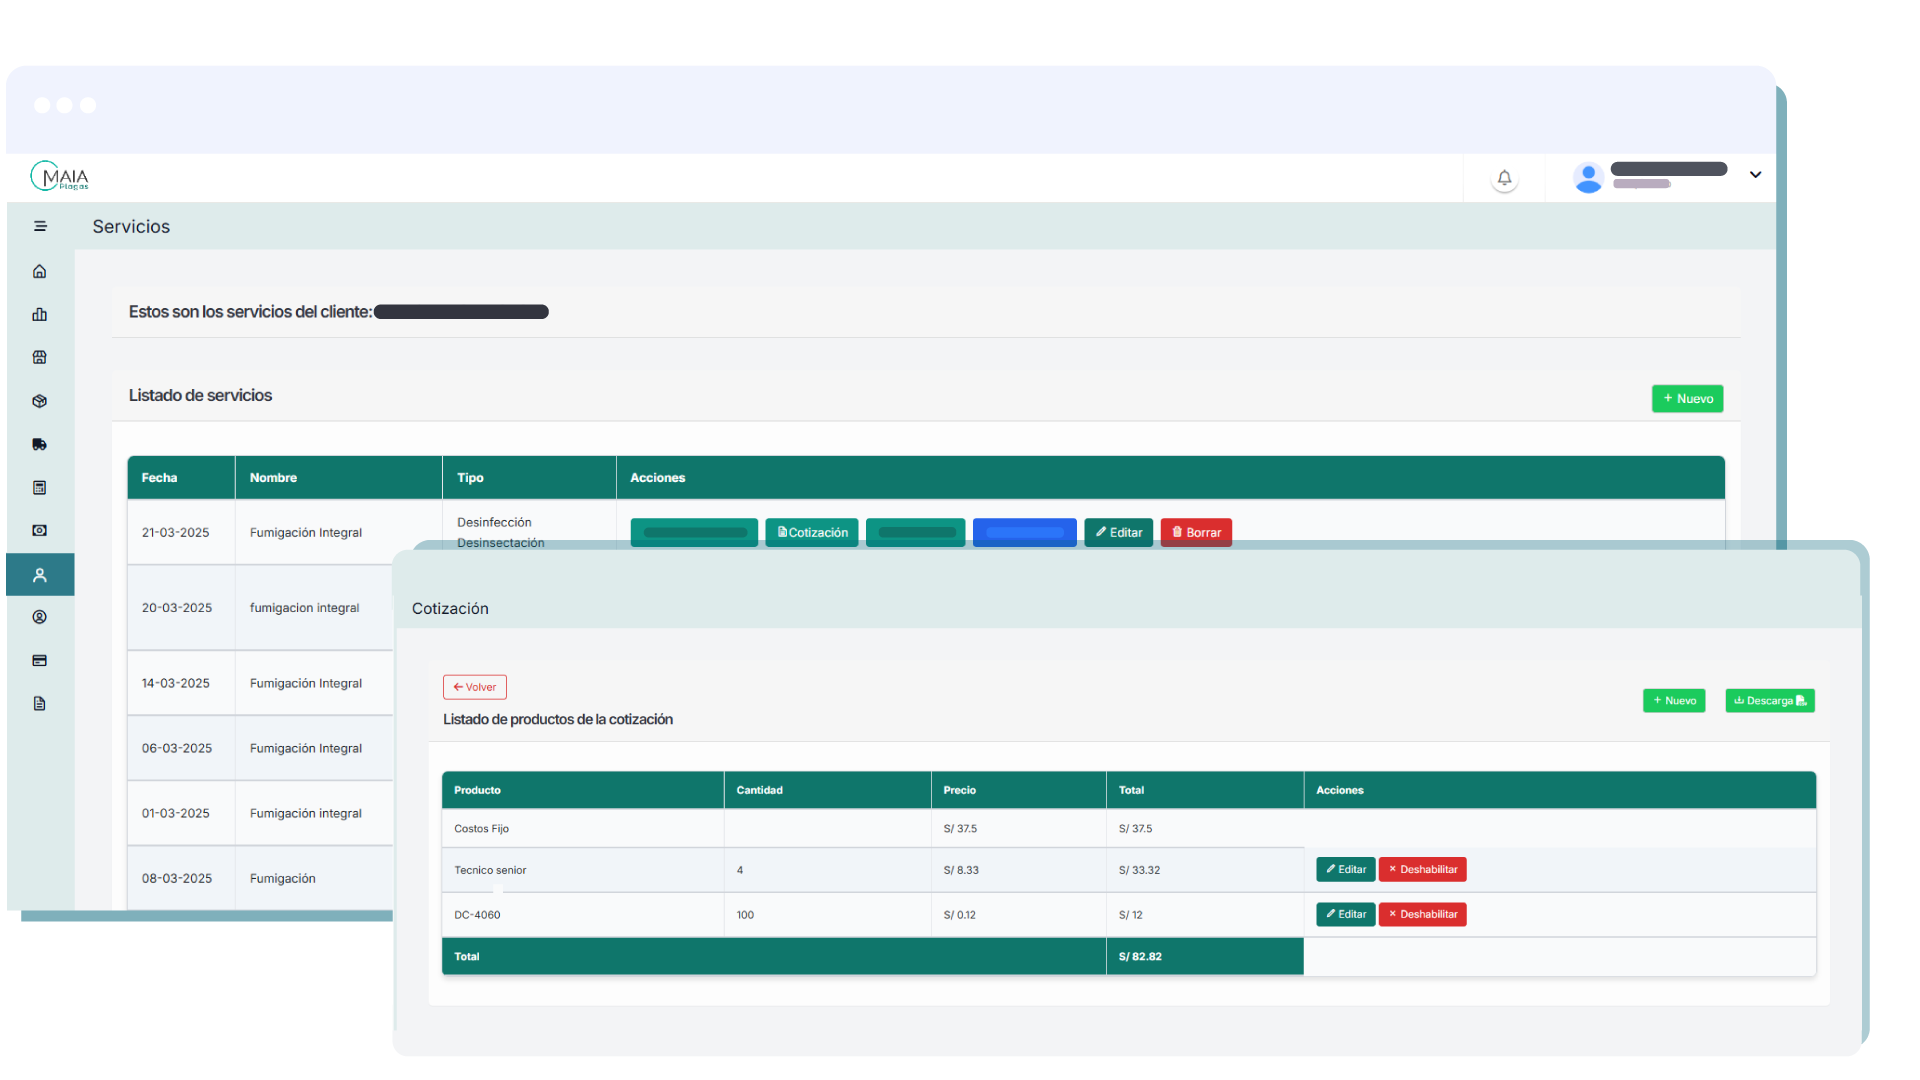1920x1080 pixels.
Task: Add new service with Nuevo button
Action: (1687, 399)
